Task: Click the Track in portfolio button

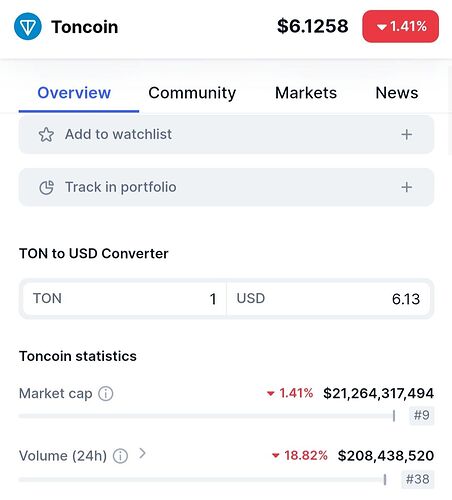Action: click(x=226, y=187)
